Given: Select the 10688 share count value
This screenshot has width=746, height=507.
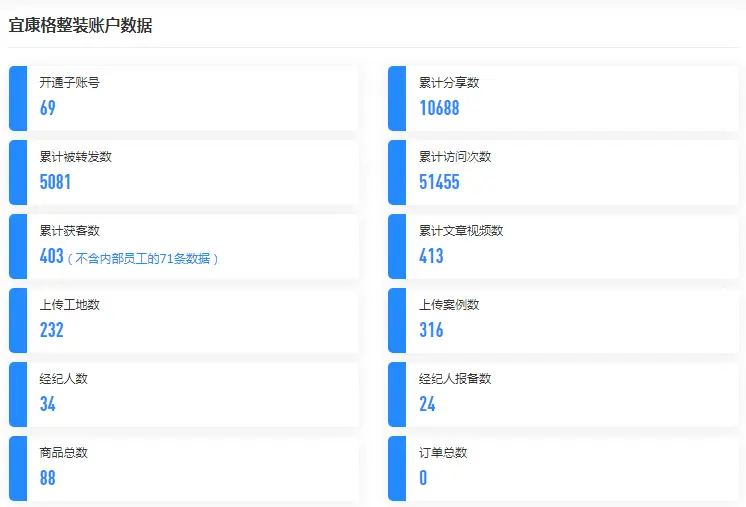Looking at the screenshot, I should 439,108.
